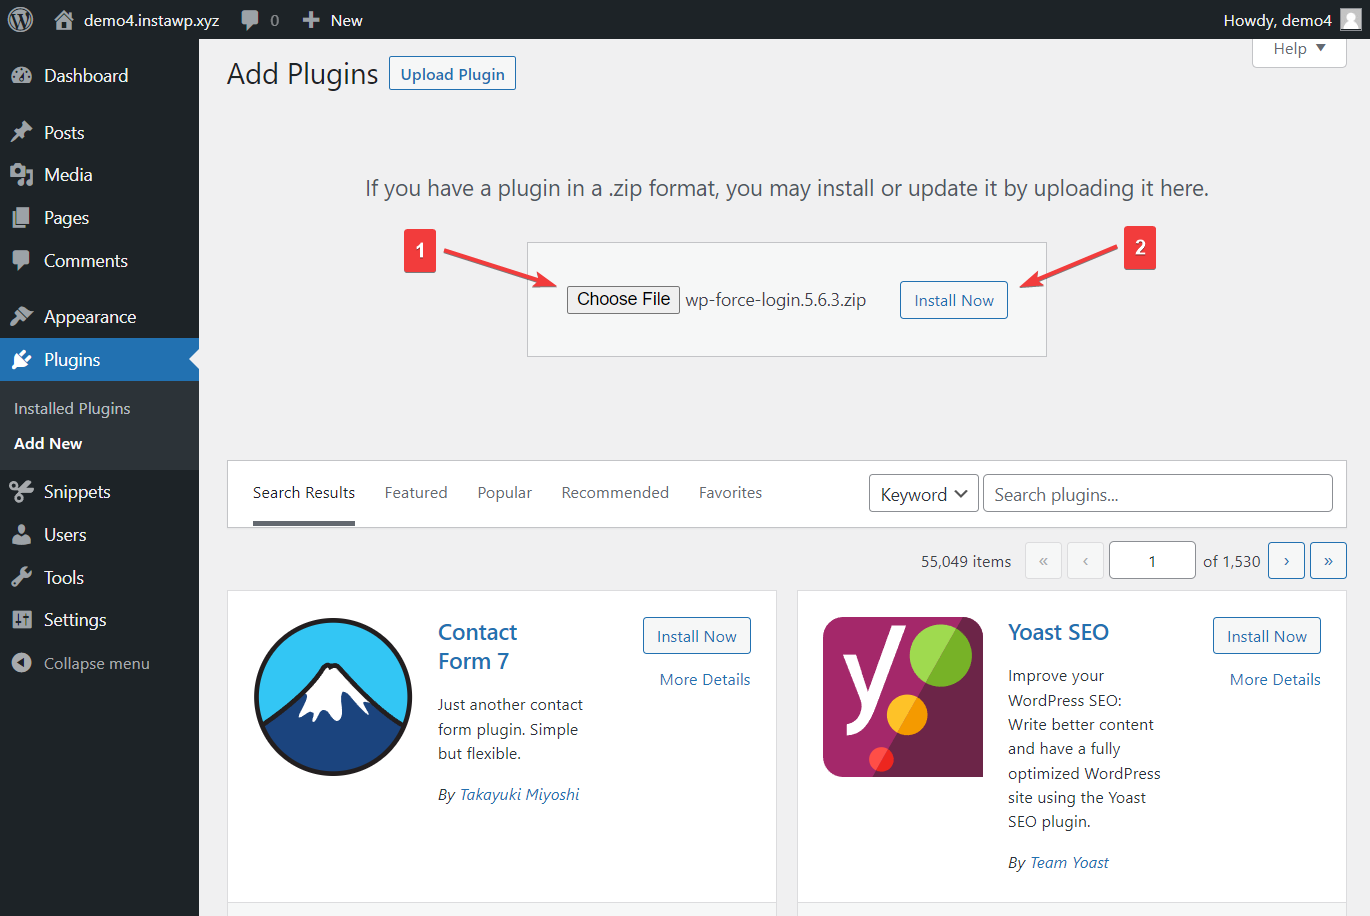Open More Details for Yoast SEO
Image resolution: width=1370 pixels, height=916 pixels.
[x=1275, y=679]
